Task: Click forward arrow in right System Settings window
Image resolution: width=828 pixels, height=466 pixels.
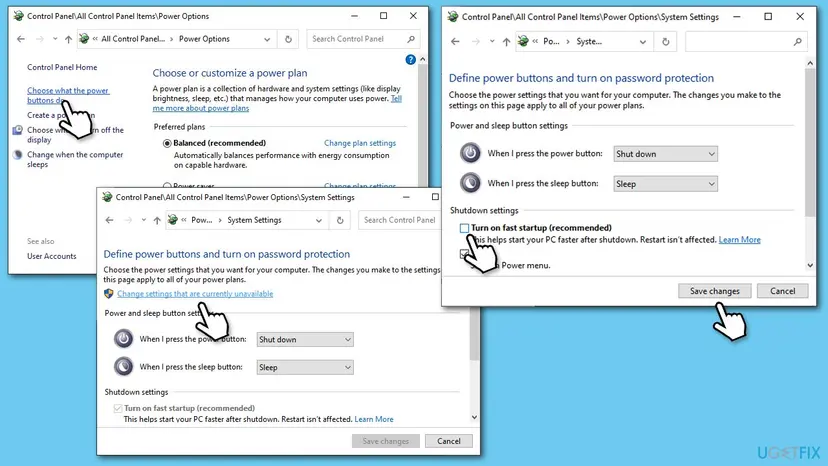Action: pos(476,42)
